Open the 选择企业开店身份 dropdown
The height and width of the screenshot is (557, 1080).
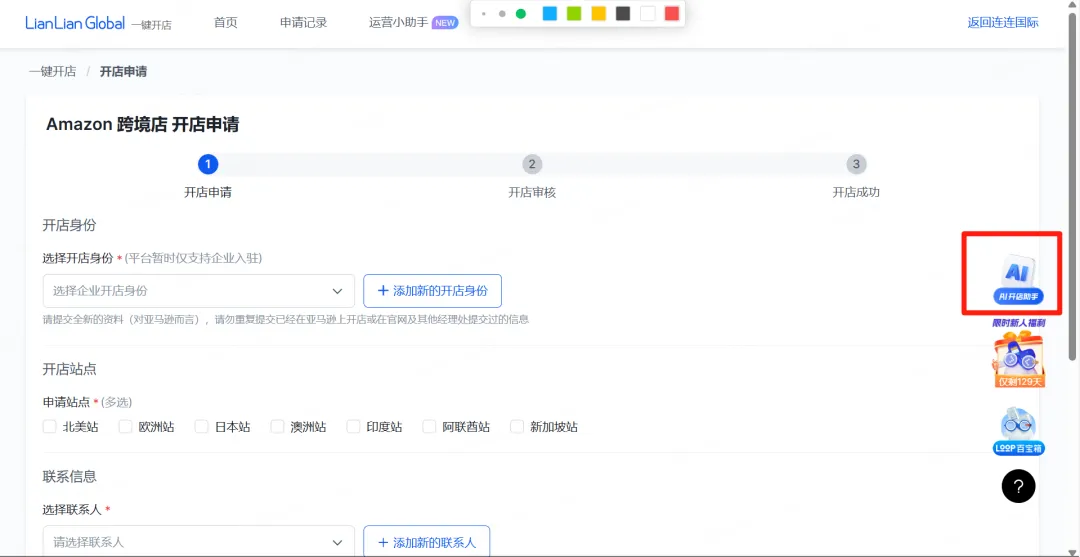pos(198,291)
